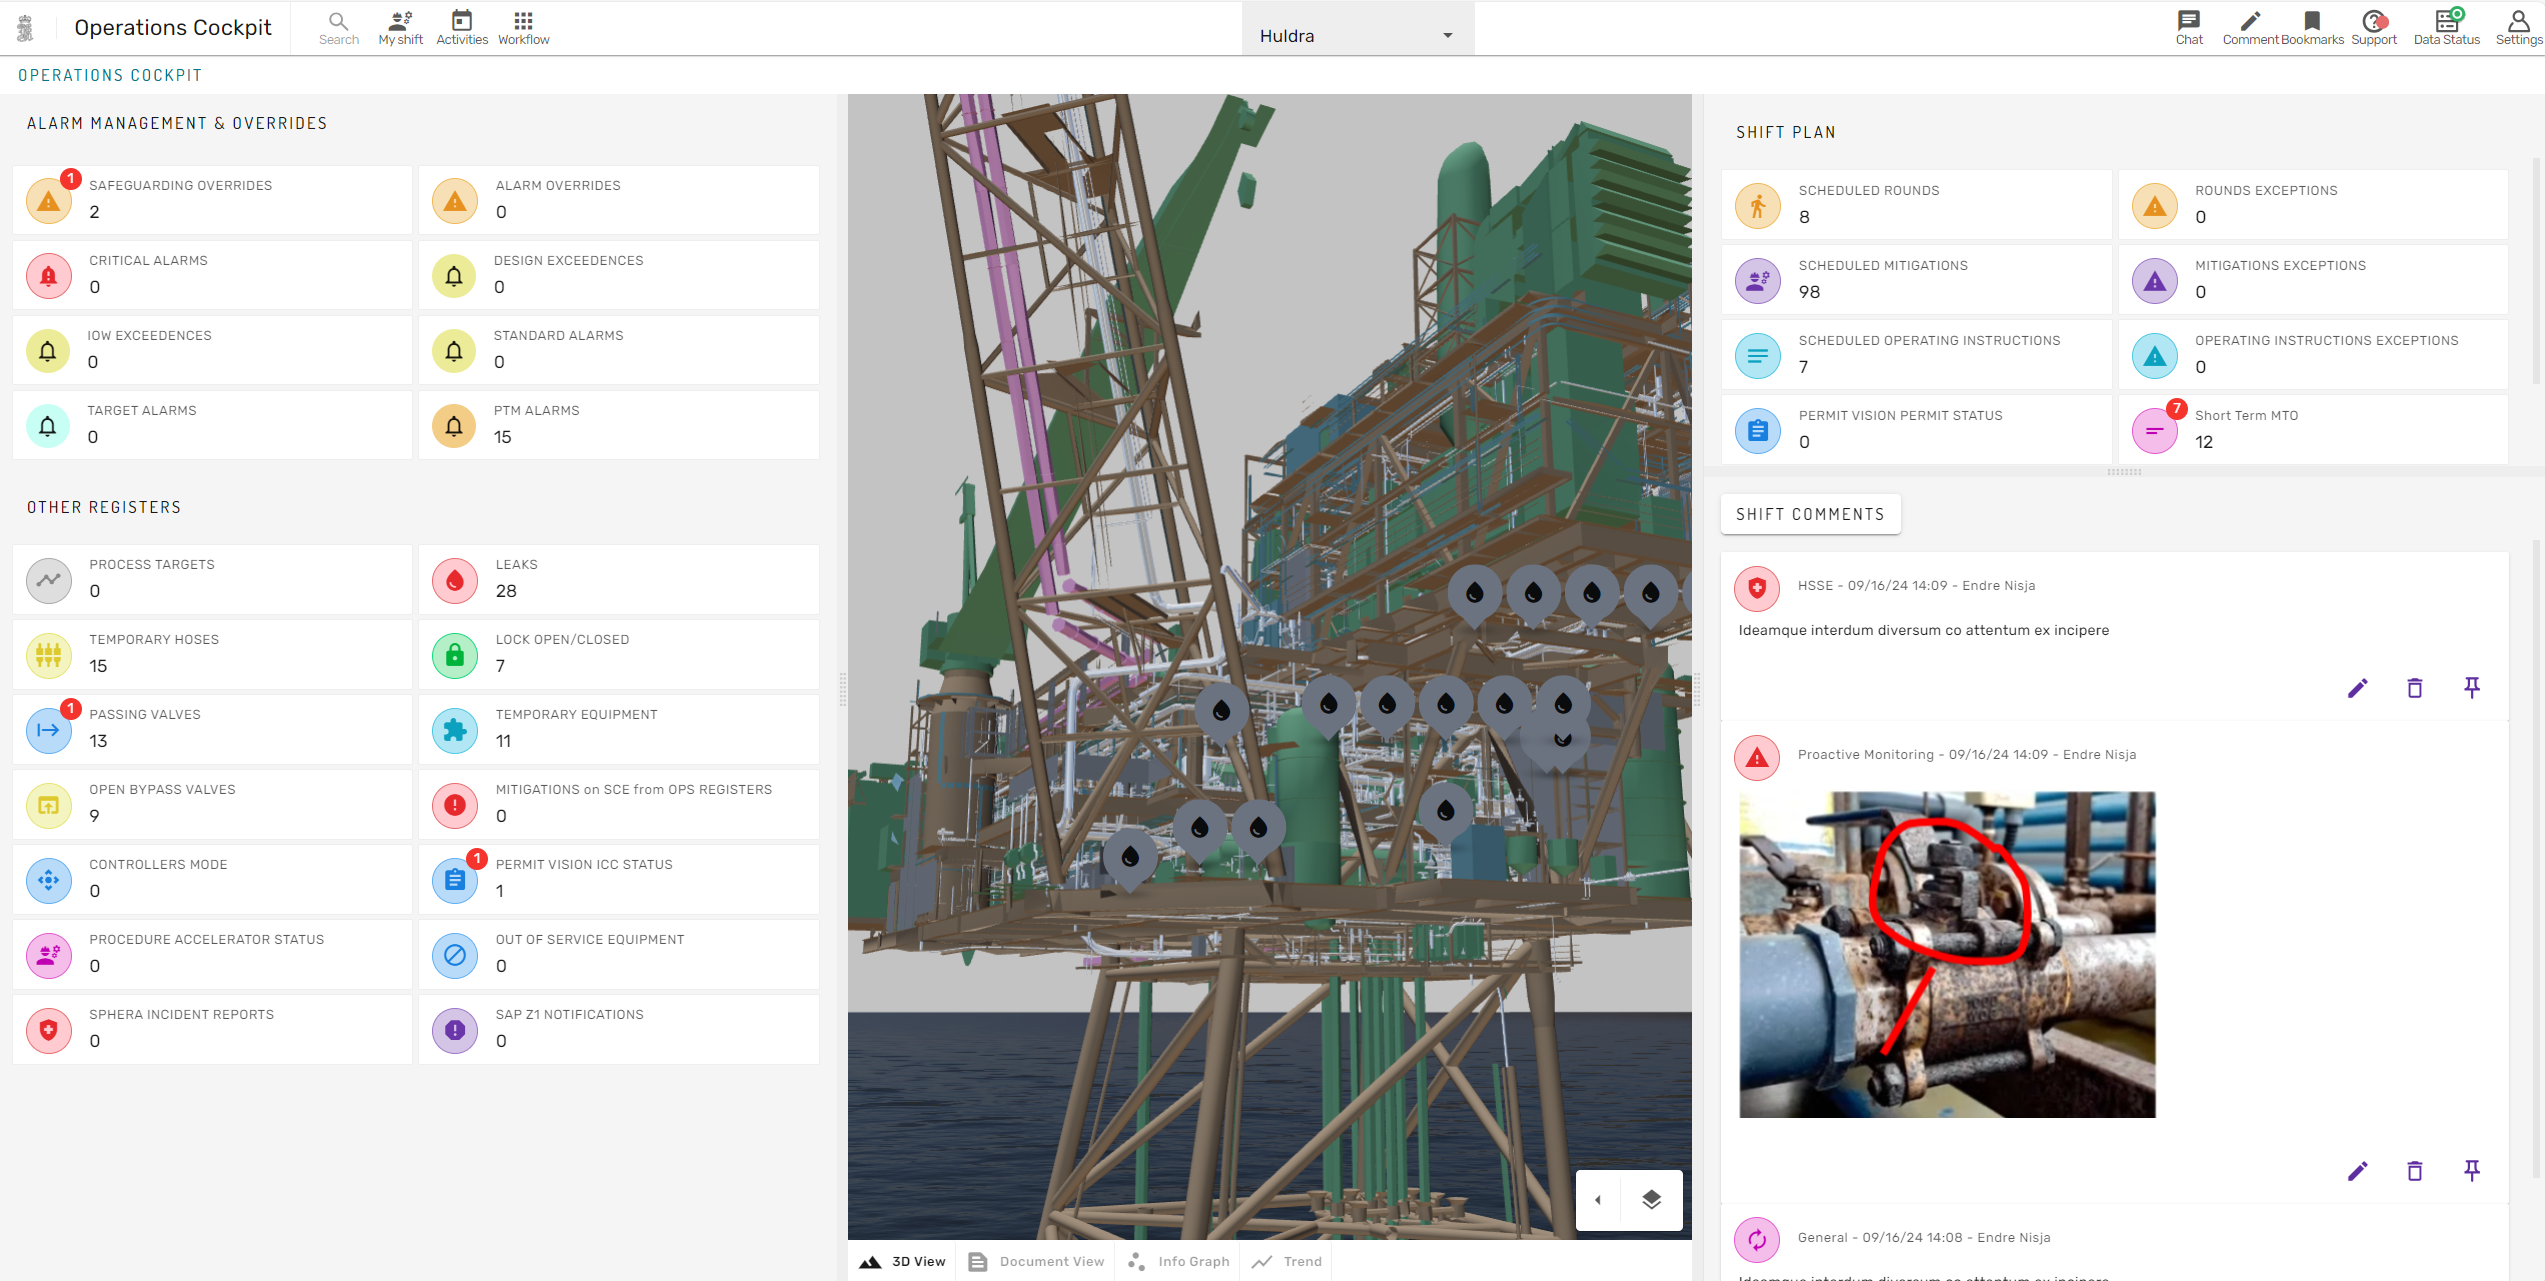Click the Shift Comments button

[x=1810, y=514]
